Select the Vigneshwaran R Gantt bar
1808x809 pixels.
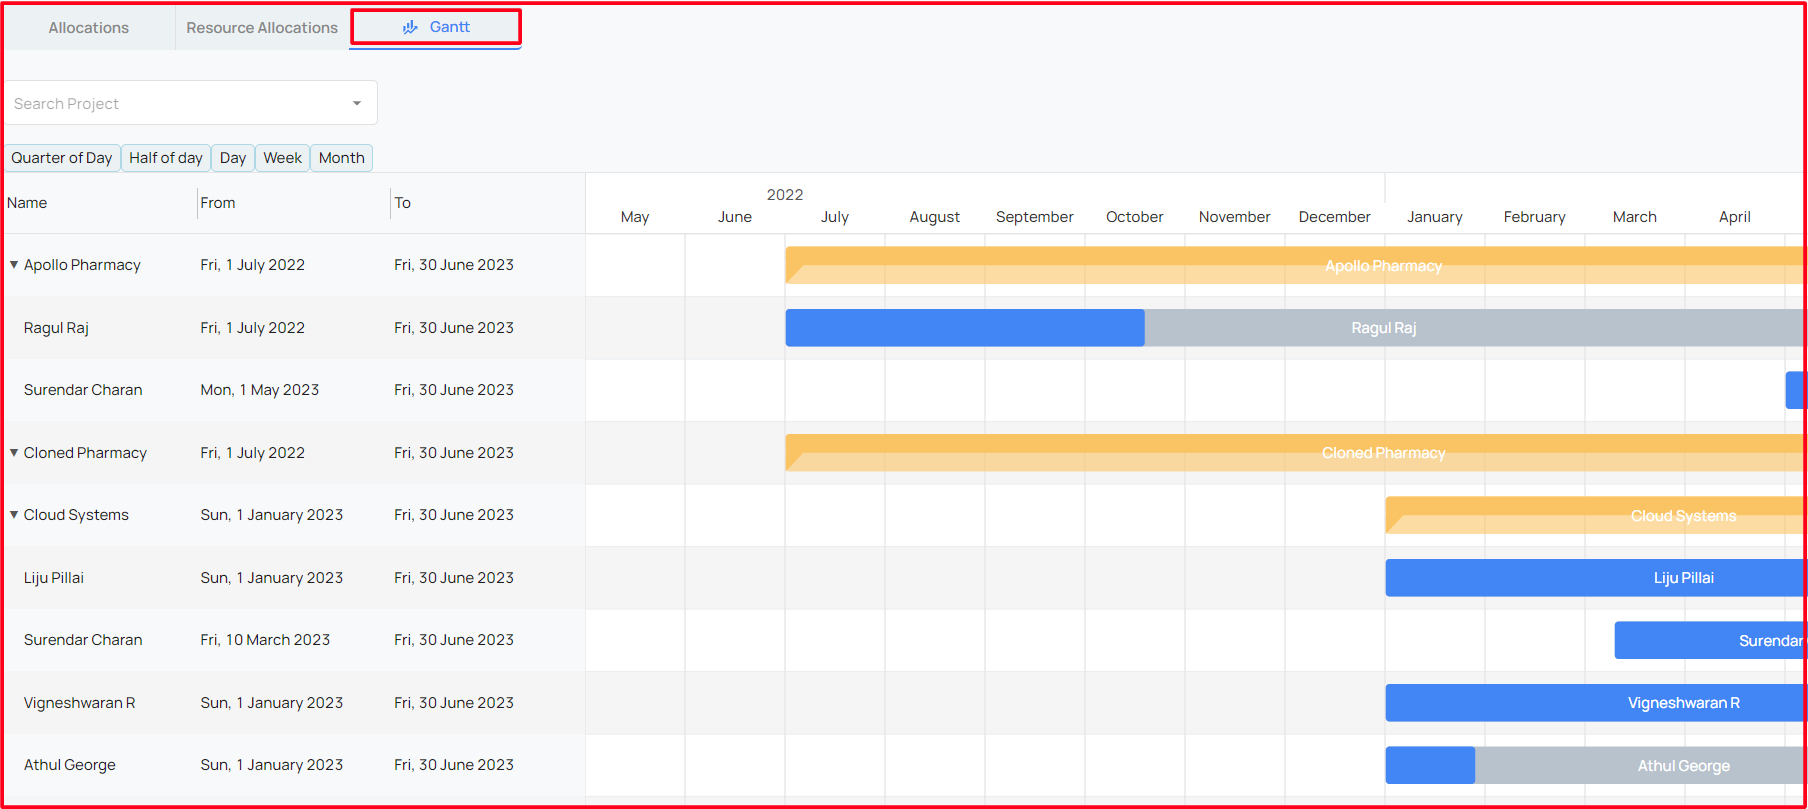coord(1595,703)
